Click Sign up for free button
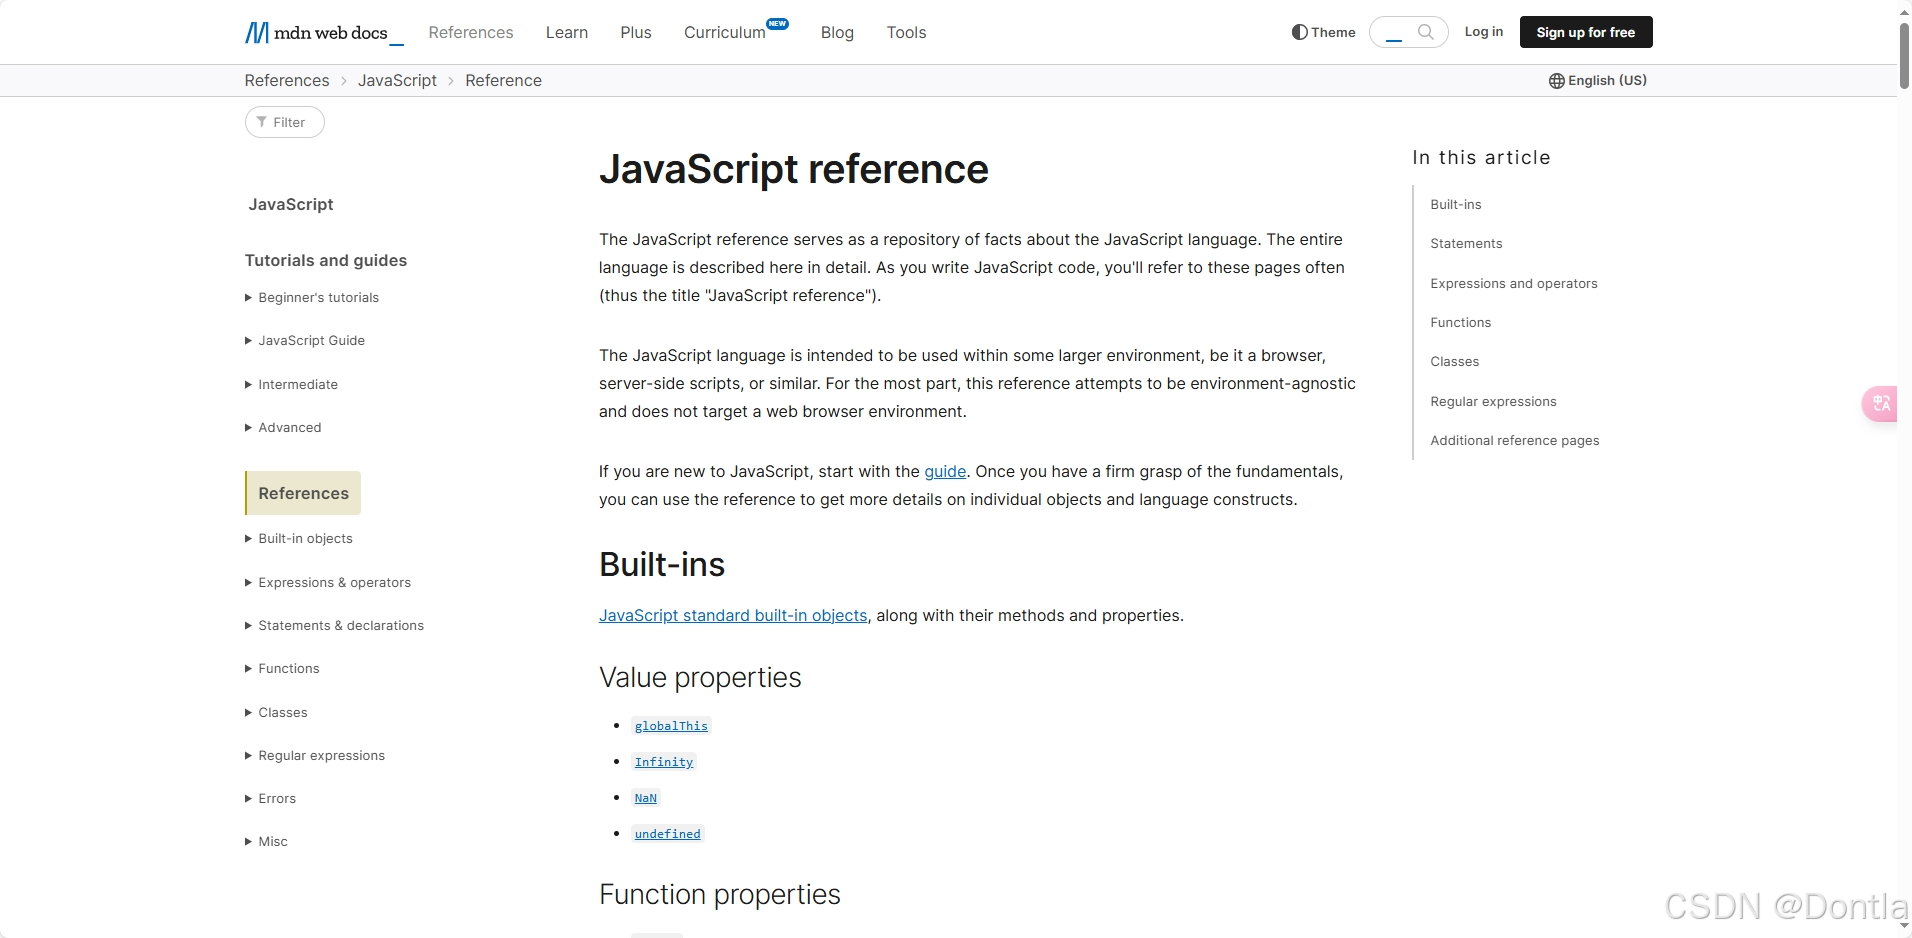The height and width of the screenshot is (938, 1912). pos(1586,32)
